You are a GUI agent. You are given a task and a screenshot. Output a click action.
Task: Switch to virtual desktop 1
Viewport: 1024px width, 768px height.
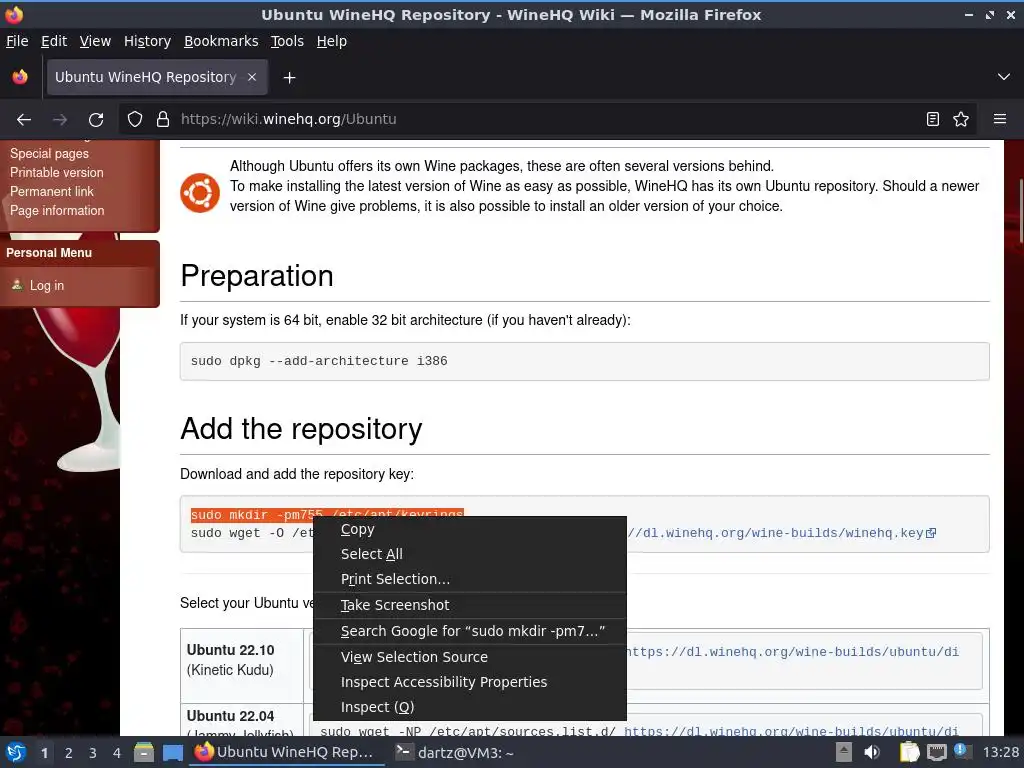pos(44,753)
